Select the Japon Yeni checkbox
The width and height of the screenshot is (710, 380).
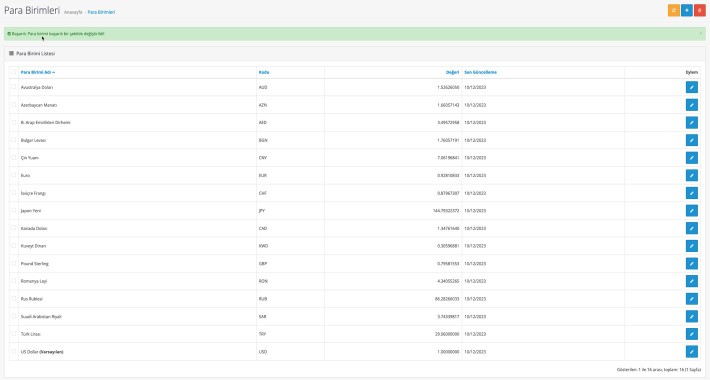point(14,210)
